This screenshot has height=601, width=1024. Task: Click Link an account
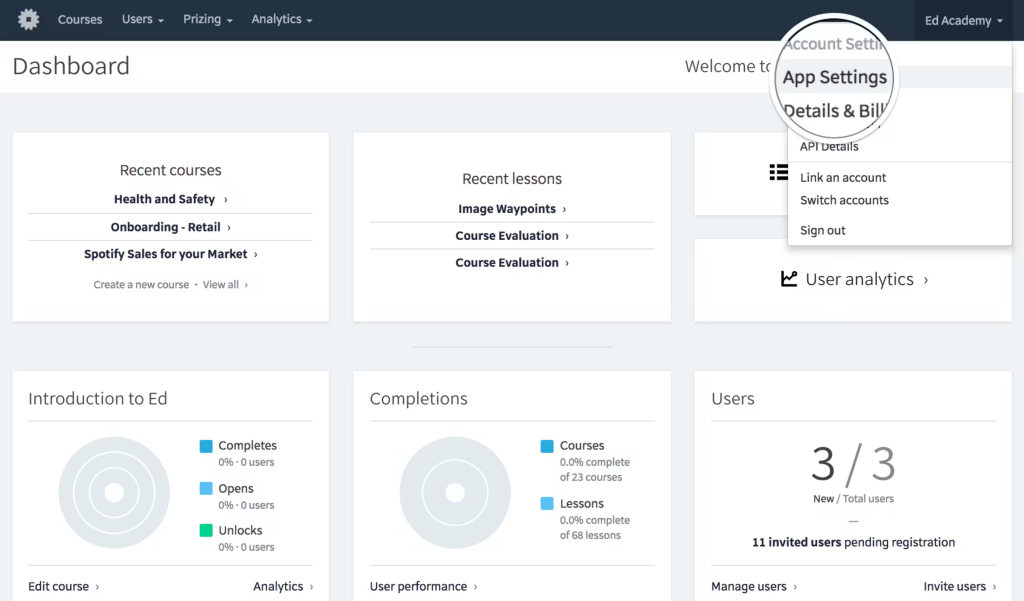(843, 177)
